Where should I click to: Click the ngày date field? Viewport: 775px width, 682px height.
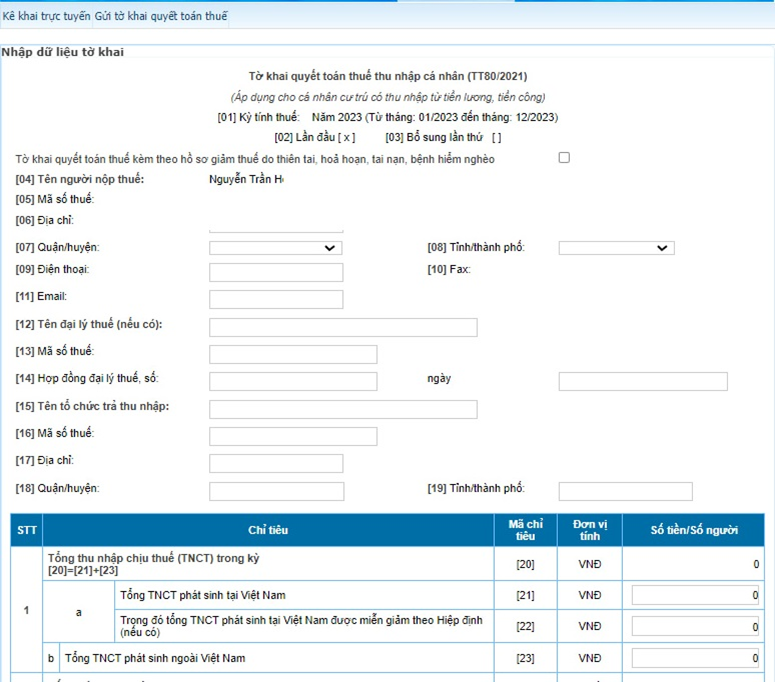pos(643,382)
